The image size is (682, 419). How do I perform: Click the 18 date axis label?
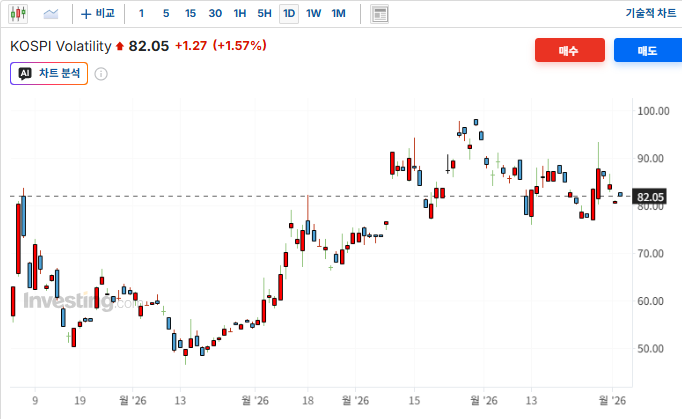(308, 400)
